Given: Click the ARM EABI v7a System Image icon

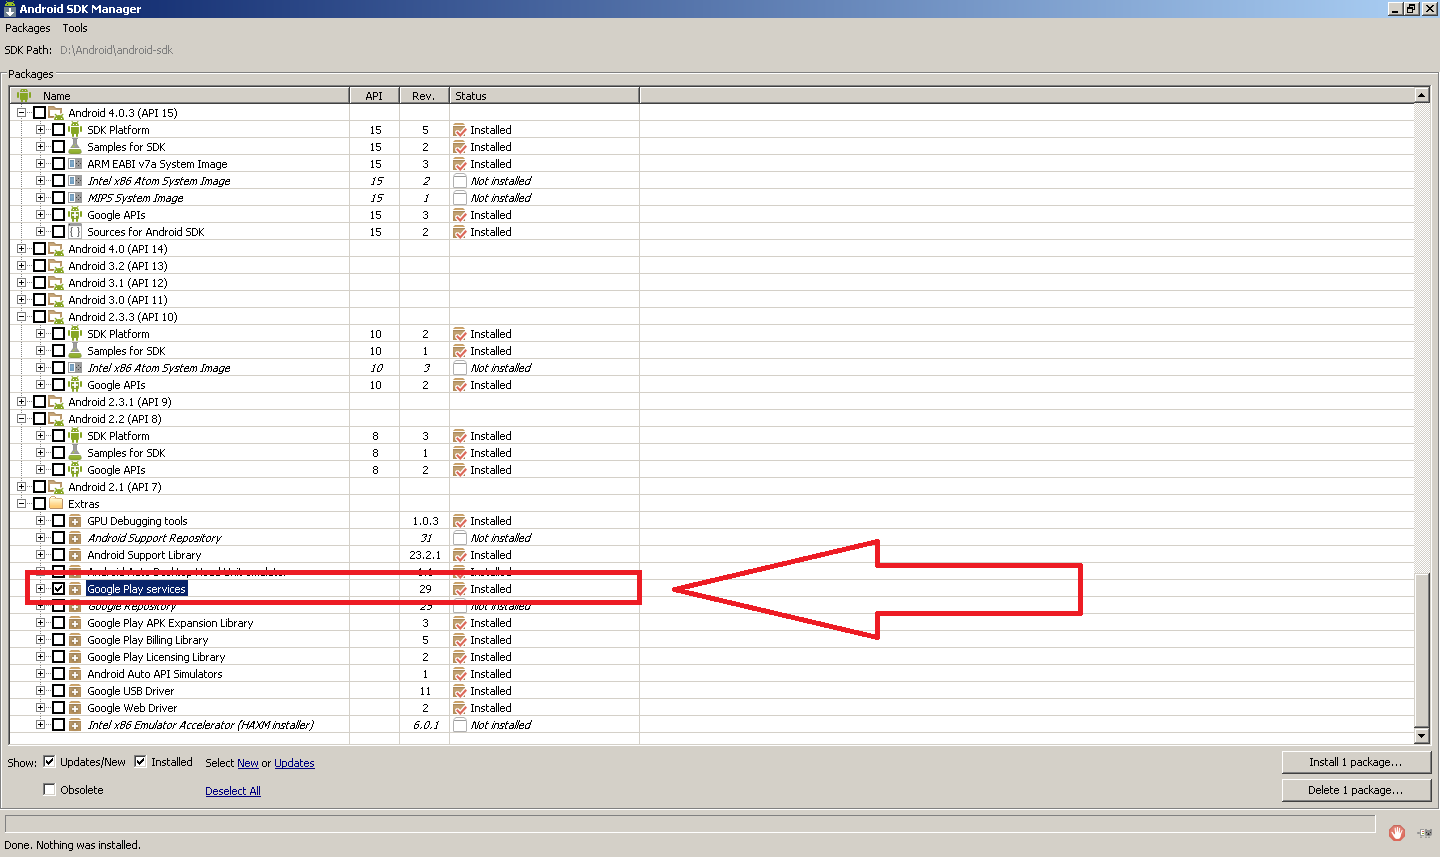Looking at the screenshot, I should click(x=75, y=164).
